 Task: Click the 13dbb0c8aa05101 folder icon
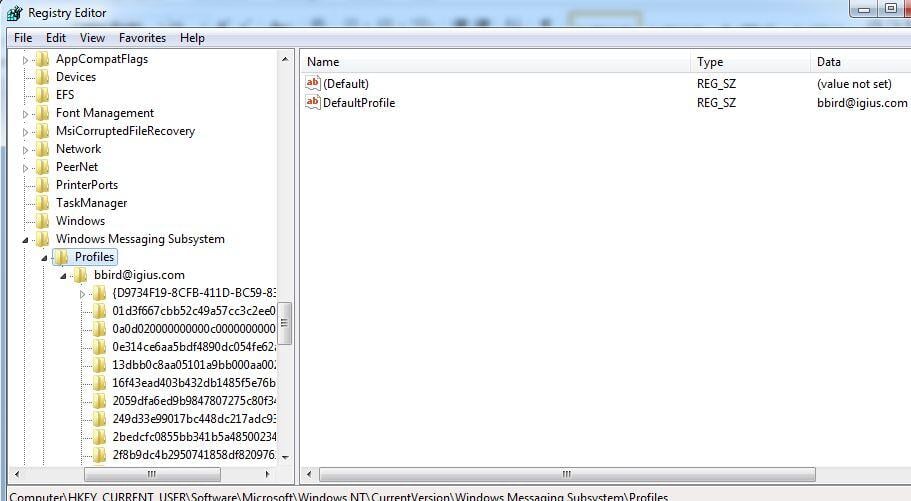point(100,366)
